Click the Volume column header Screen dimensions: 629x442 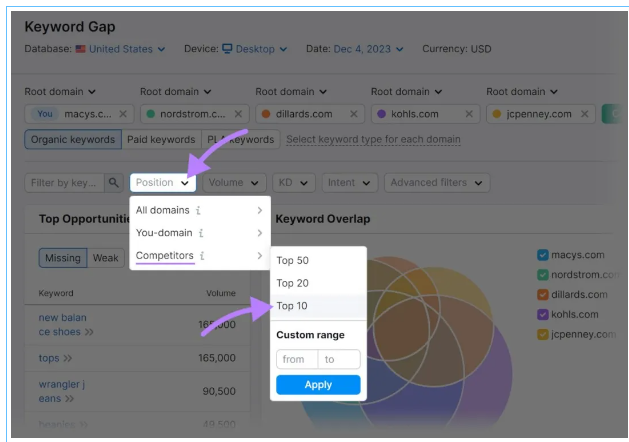coord(221,293)
